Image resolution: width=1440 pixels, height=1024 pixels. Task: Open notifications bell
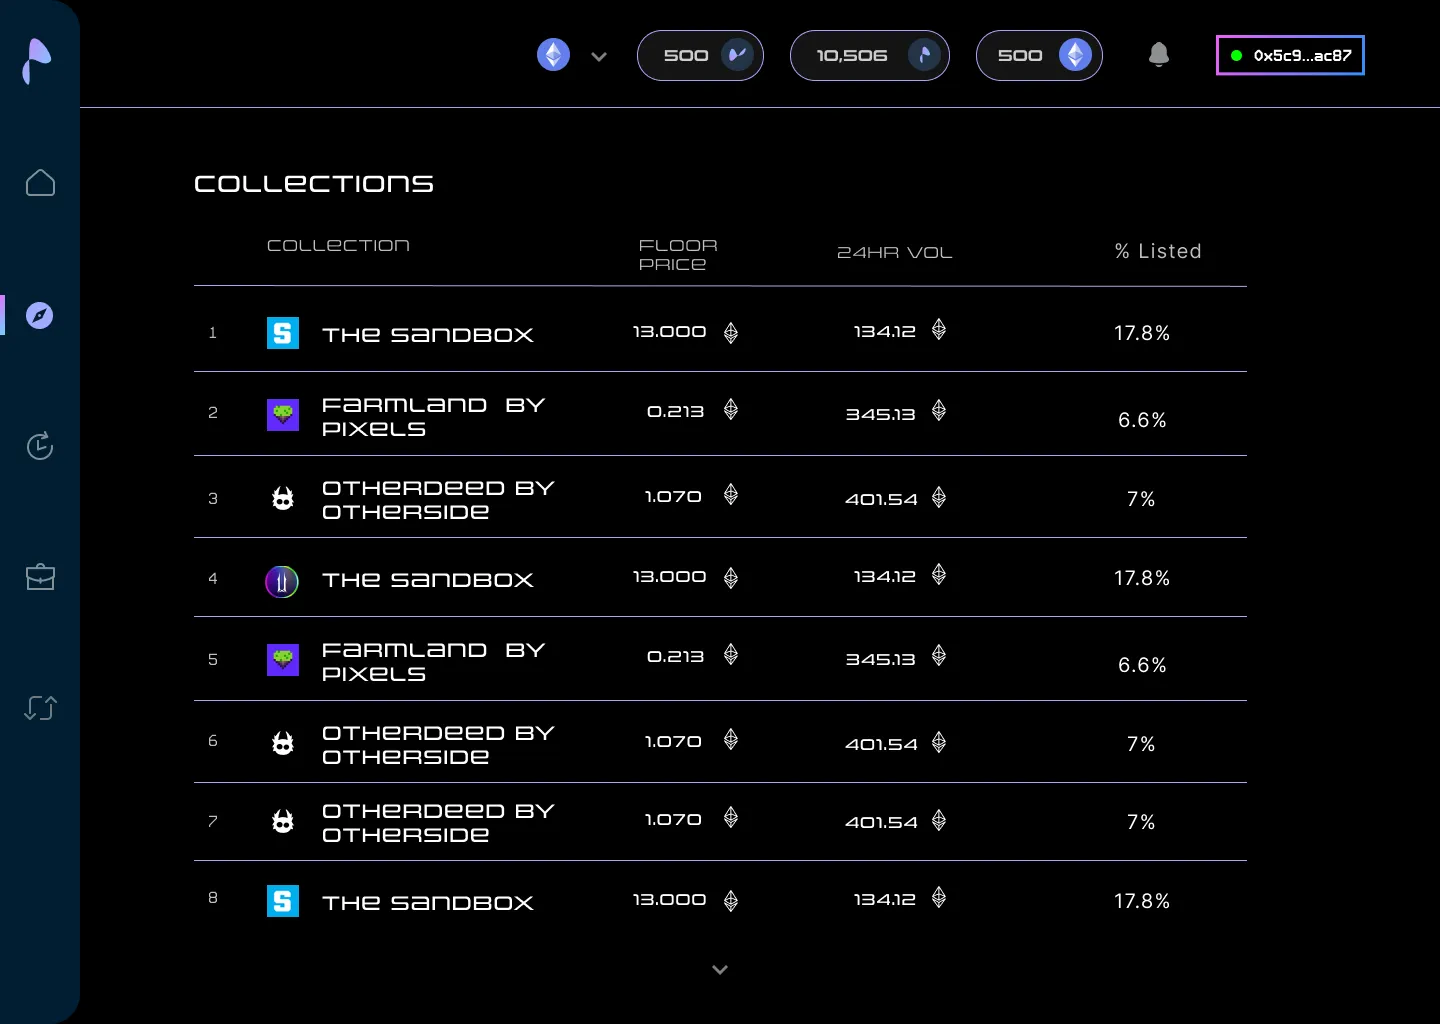1159,55
